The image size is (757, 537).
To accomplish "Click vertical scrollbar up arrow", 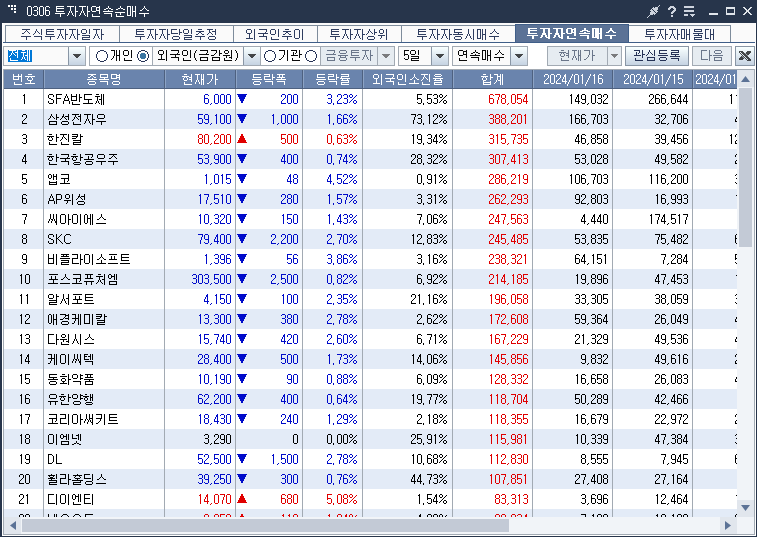I will (x=745, y=79).
